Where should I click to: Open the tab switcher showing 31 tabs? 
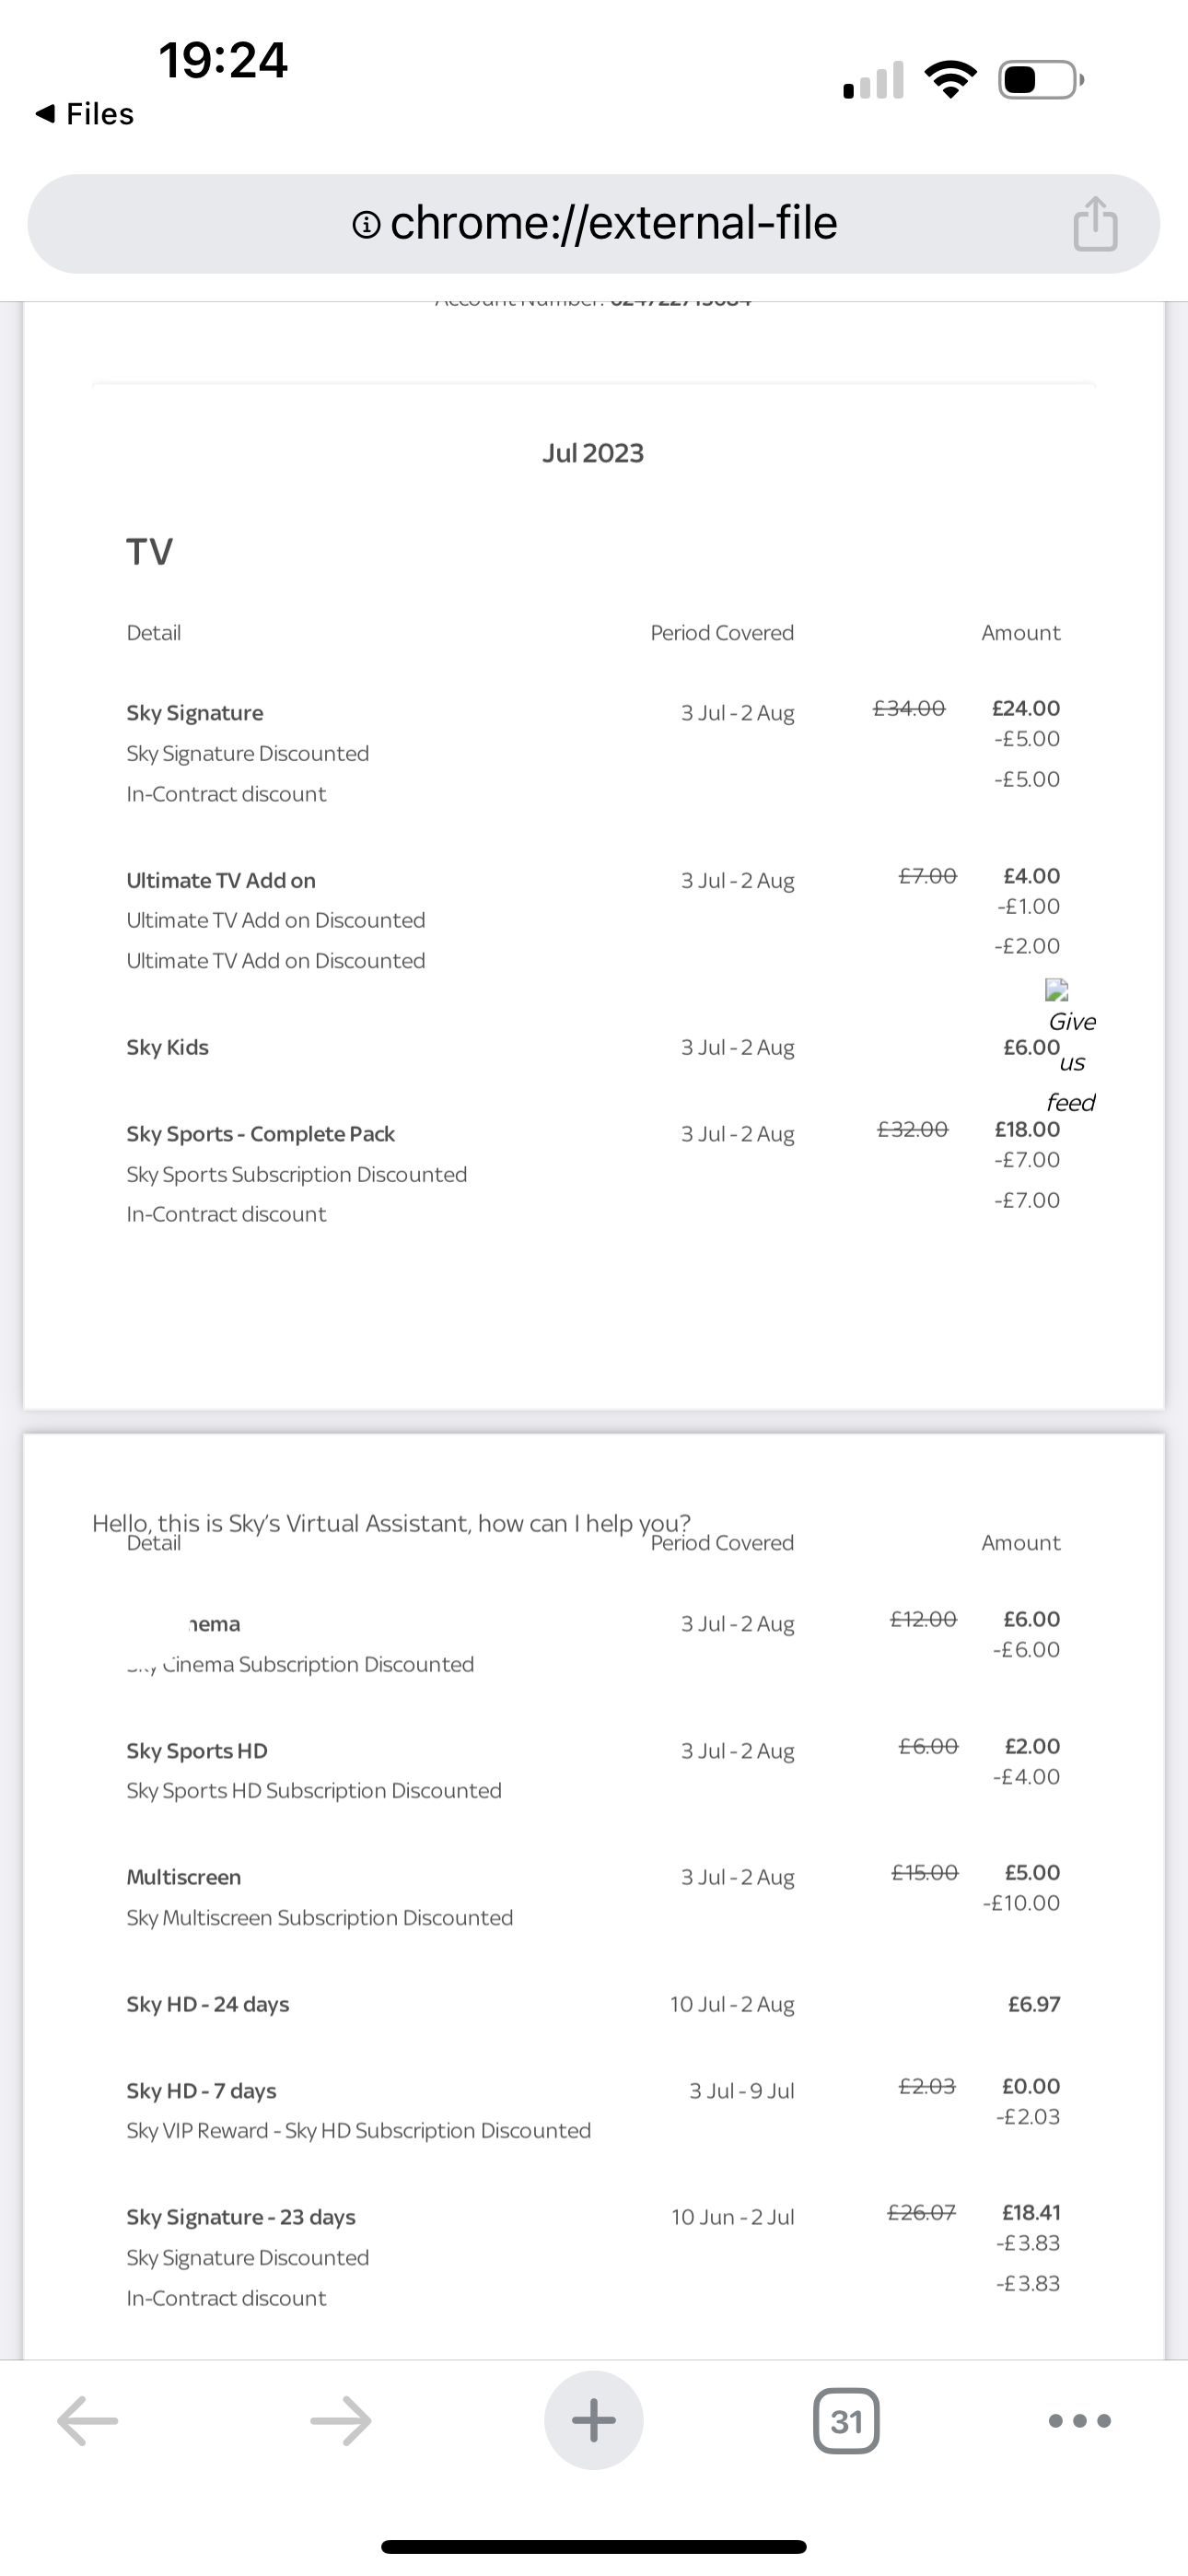tap(846, 2420)
